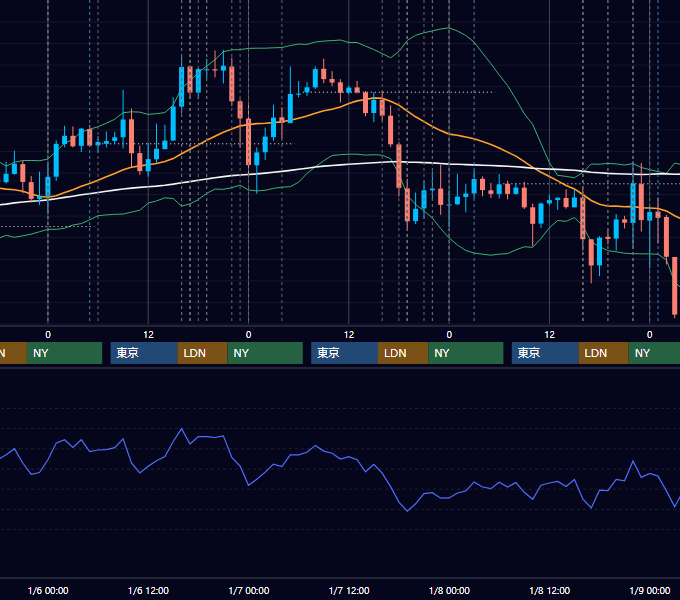This screenshot has height=600, width=680.
Task: Click the 1/7 00:00 time axis label
Action: [248, 590]
